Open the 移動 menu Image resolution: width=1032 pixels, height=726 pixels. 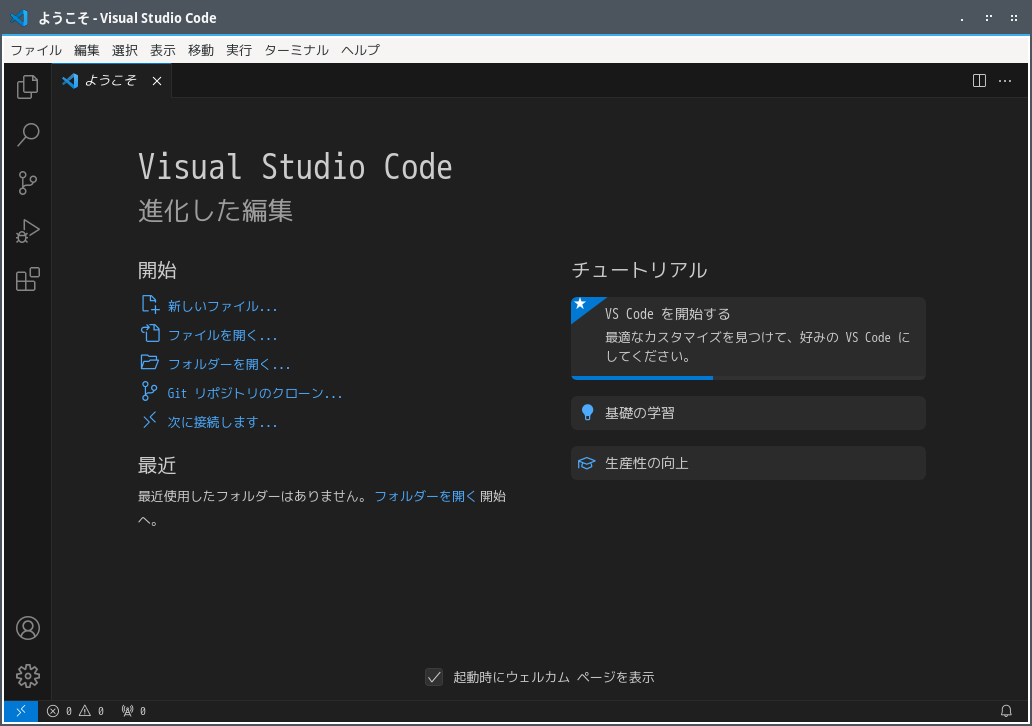coord(201,50)
